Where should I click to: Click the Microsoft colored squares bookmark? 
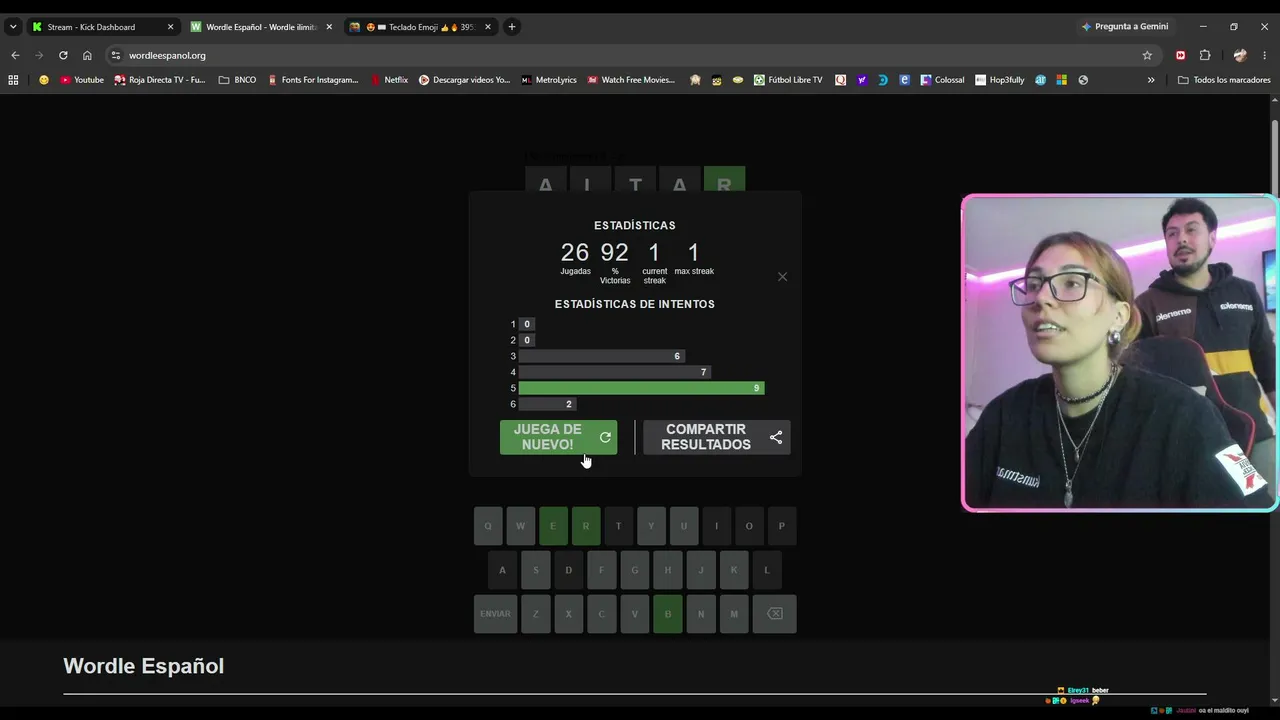(1061, 80)
